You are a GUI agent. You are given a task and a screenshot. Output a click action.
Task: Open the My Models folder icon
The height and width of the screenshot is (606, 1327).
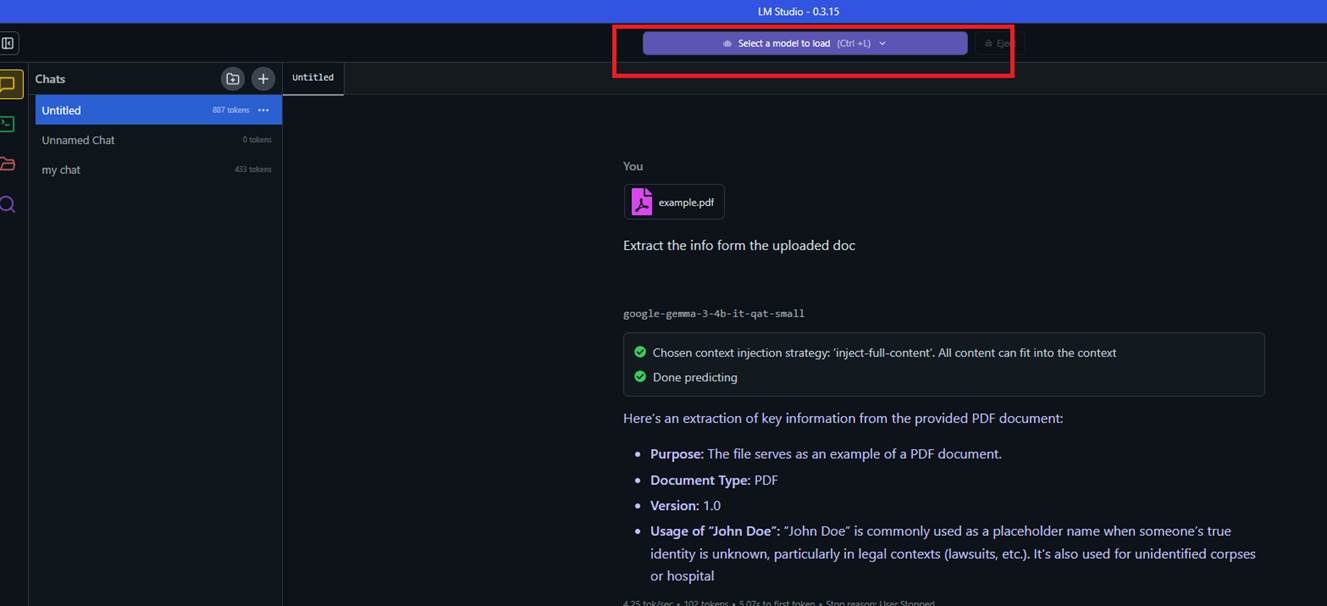click(x=8, y=164)
